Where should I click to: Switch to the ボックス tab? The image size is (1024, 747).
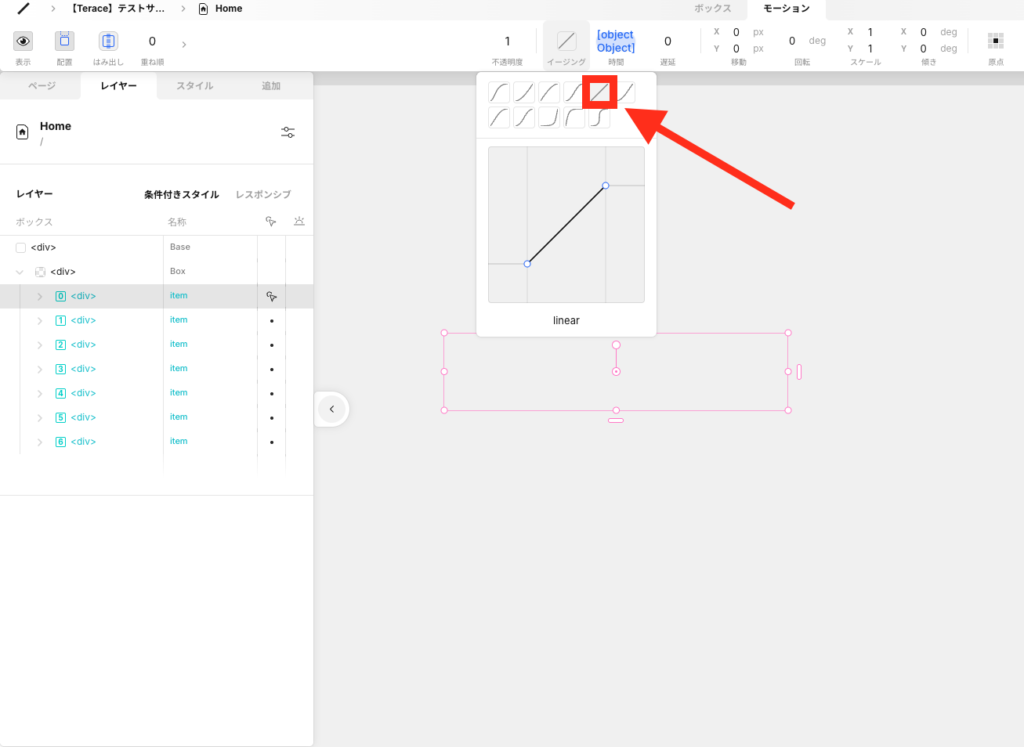pyautogui.click(x=713, y=9)
